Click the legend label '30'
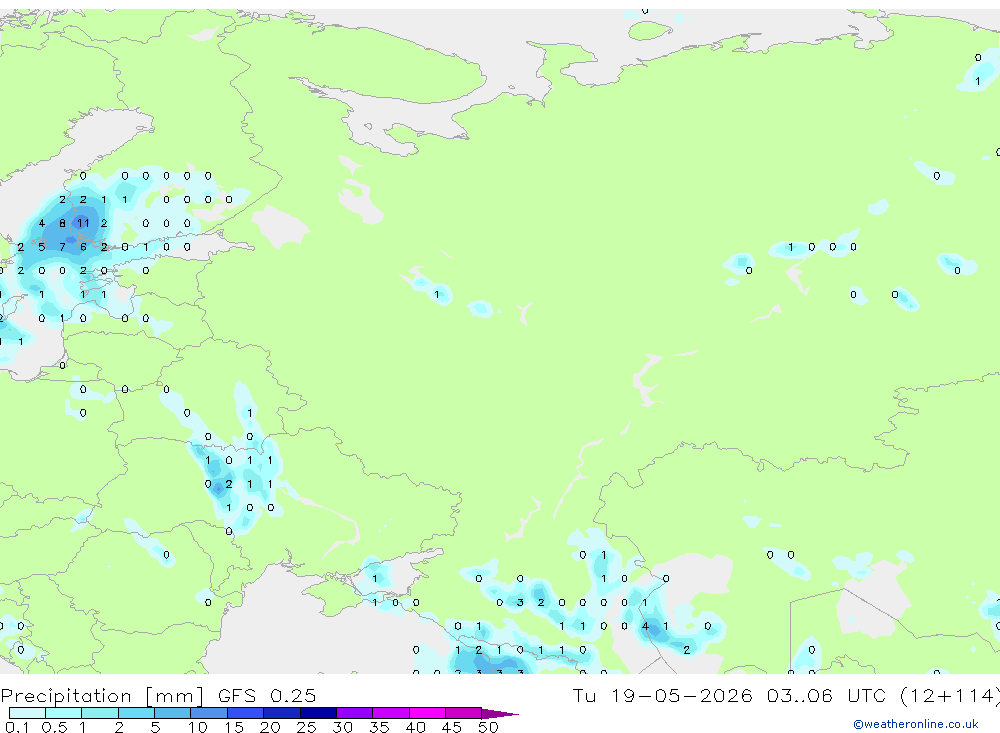Viewport: 1000px width, 733px height. (x=342, y=727)
